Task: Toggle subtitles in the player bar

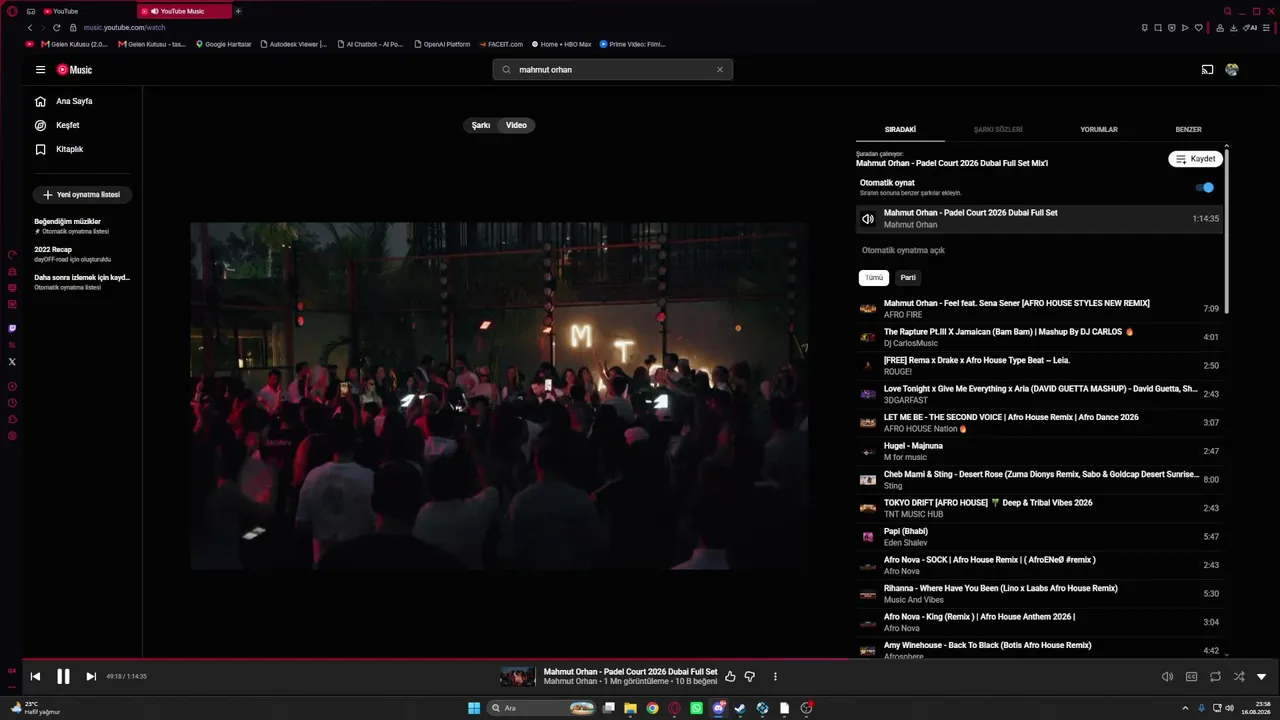Action: point(1191,677)
